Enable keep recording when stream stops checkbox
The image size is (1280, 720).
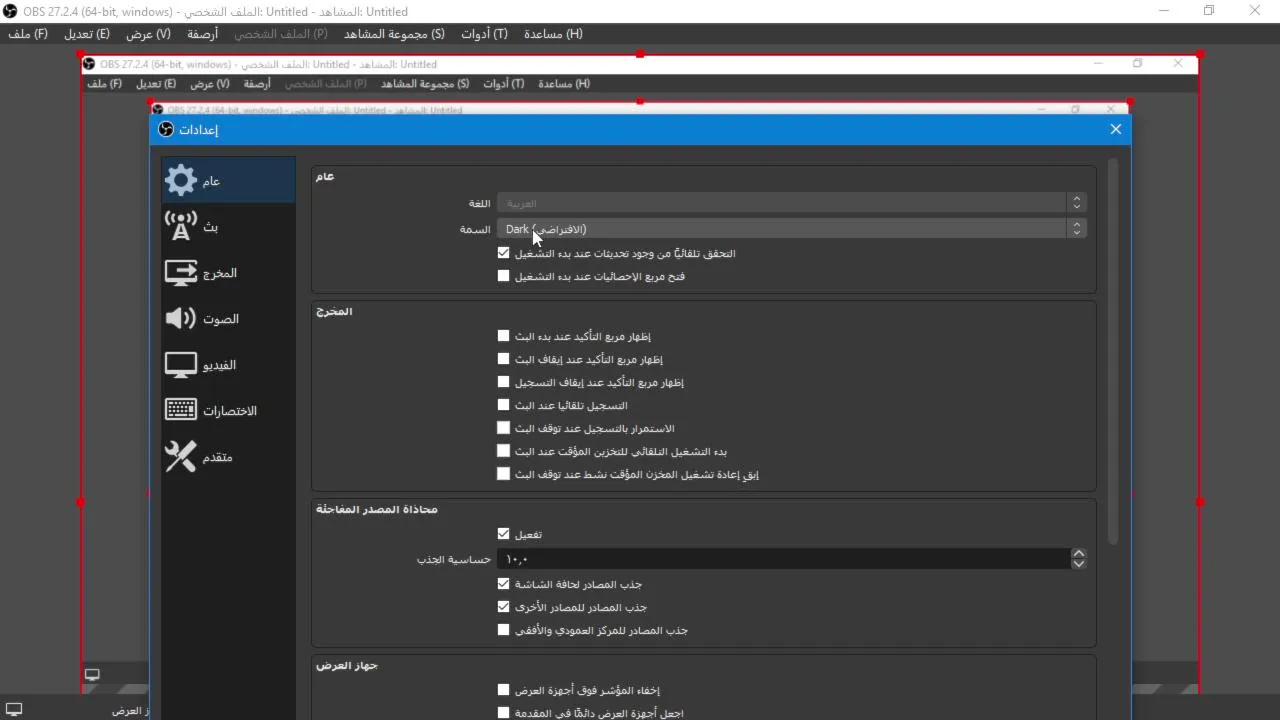click(x=504, y=428)
